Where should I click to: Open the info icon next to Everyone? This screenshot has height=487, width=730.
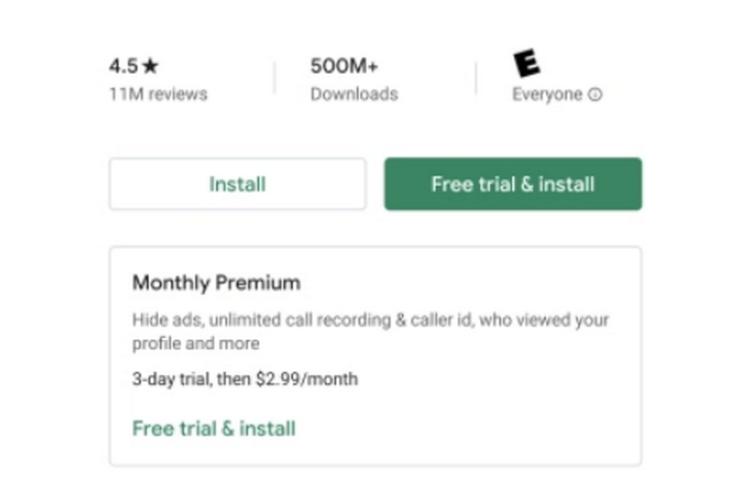(x=595, y=95)
